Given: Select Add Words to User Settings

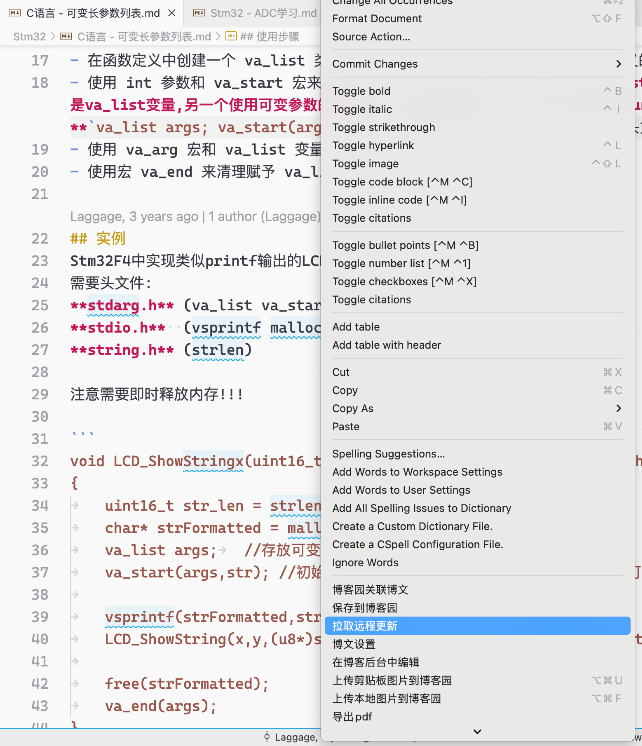Looking at the screenshot, I should pyautogui.click(x=477, y=490).
